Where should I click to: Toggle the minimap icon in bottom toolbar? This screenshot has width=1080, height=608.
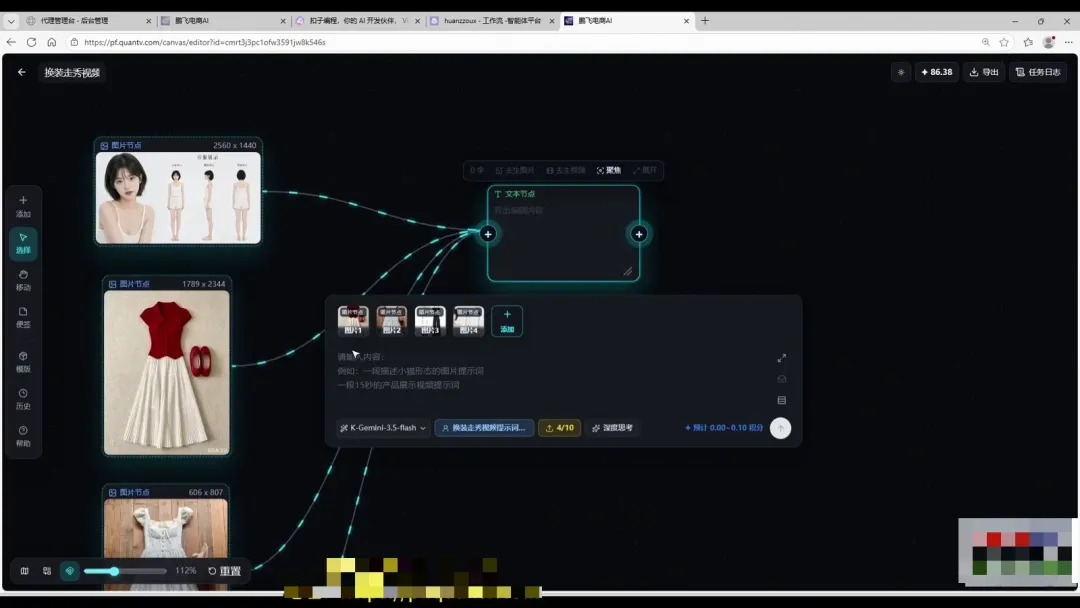point(25,571)
